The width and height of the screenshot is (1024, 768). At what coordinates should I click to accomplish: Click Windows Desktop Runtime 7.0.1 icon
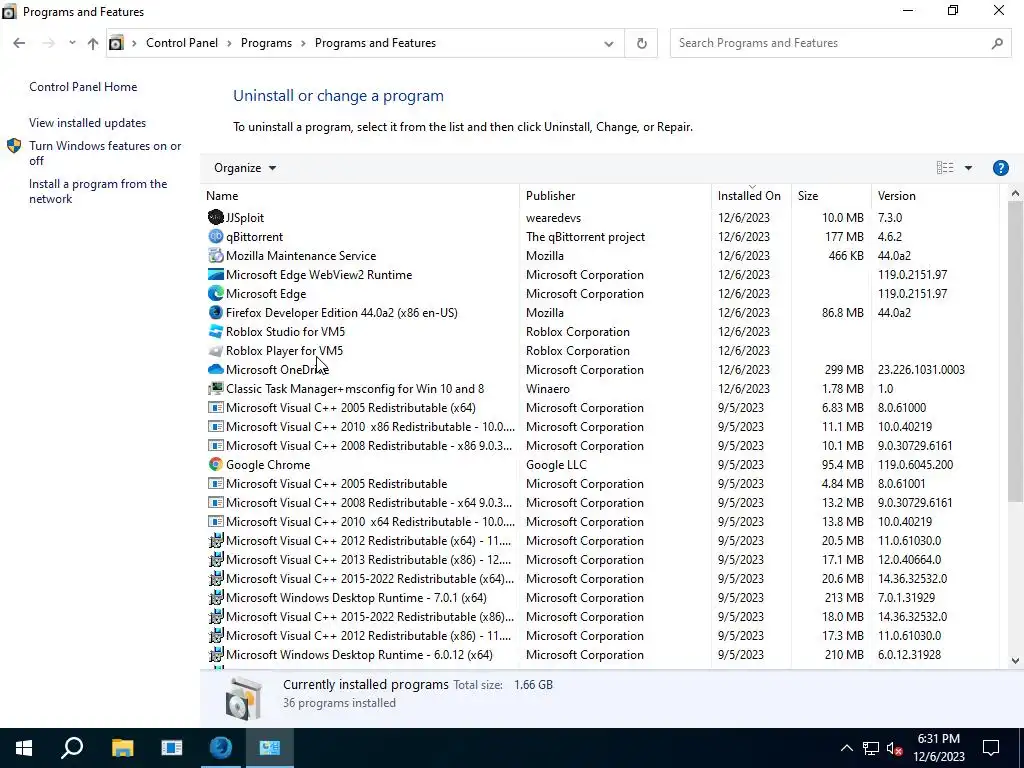pyautogui.click(x=216, y=598)
